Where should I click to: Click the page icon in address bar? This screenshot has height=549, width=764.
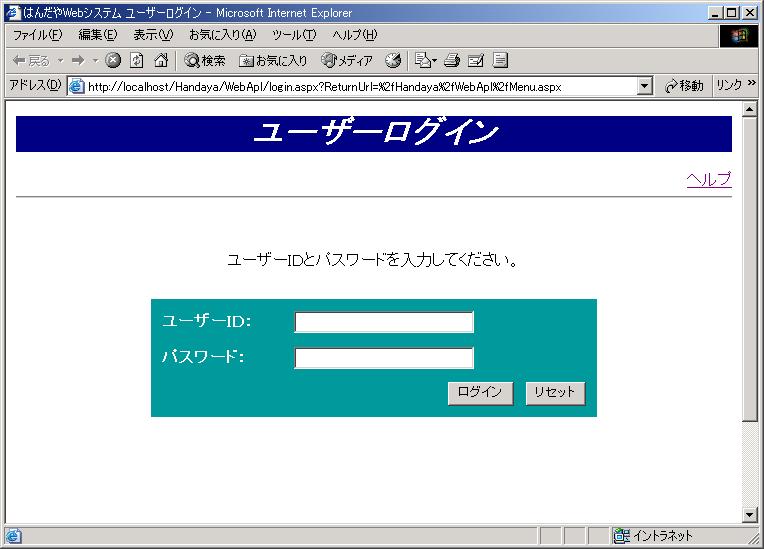pyautogui.click(x=76, y=86)
